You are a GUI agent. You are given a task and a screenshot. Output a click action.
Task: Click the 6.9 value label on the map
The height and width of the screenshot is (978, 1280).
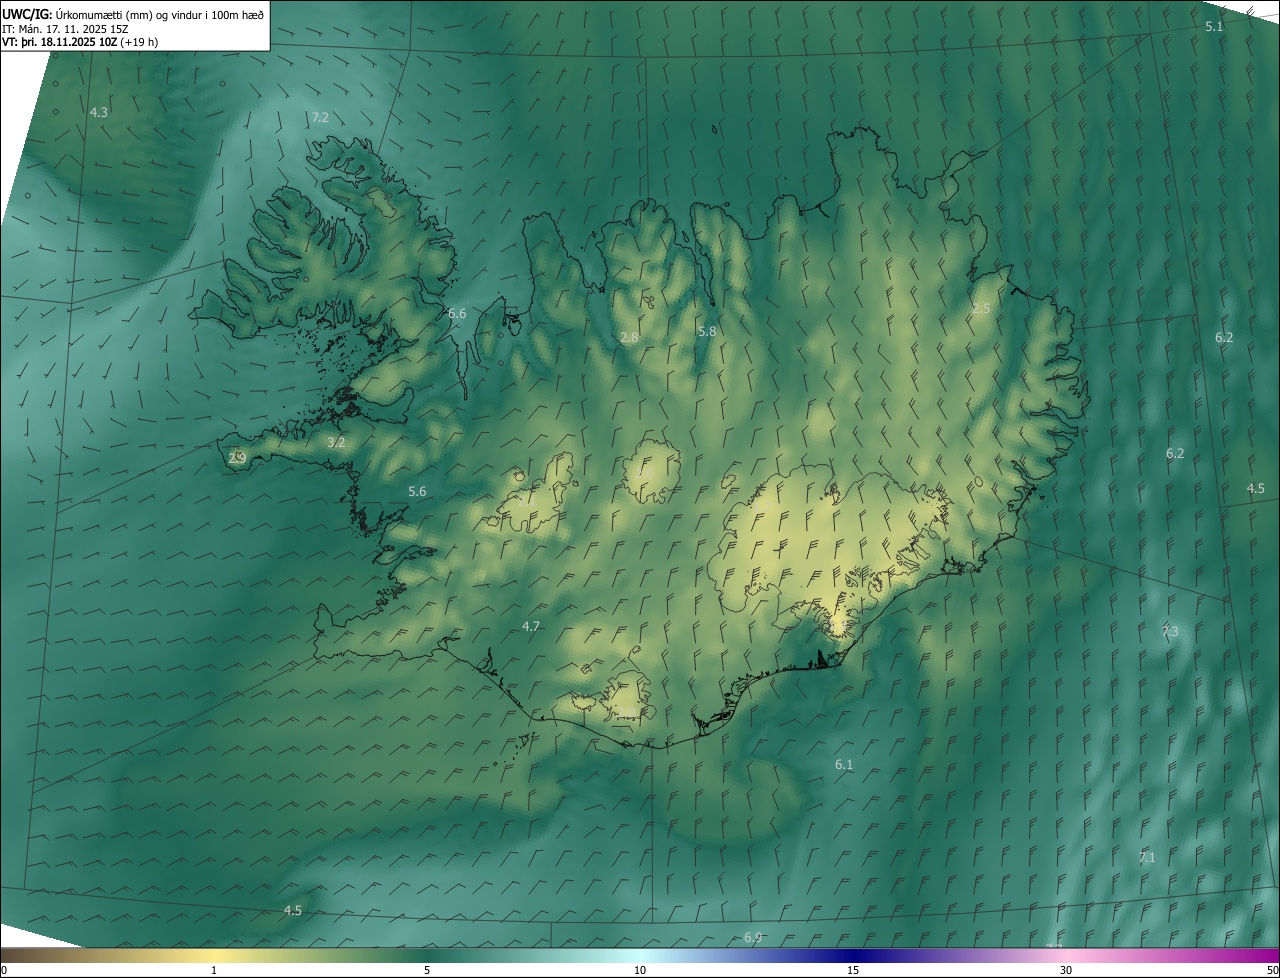pyautogui.click(x=753, y=938)
